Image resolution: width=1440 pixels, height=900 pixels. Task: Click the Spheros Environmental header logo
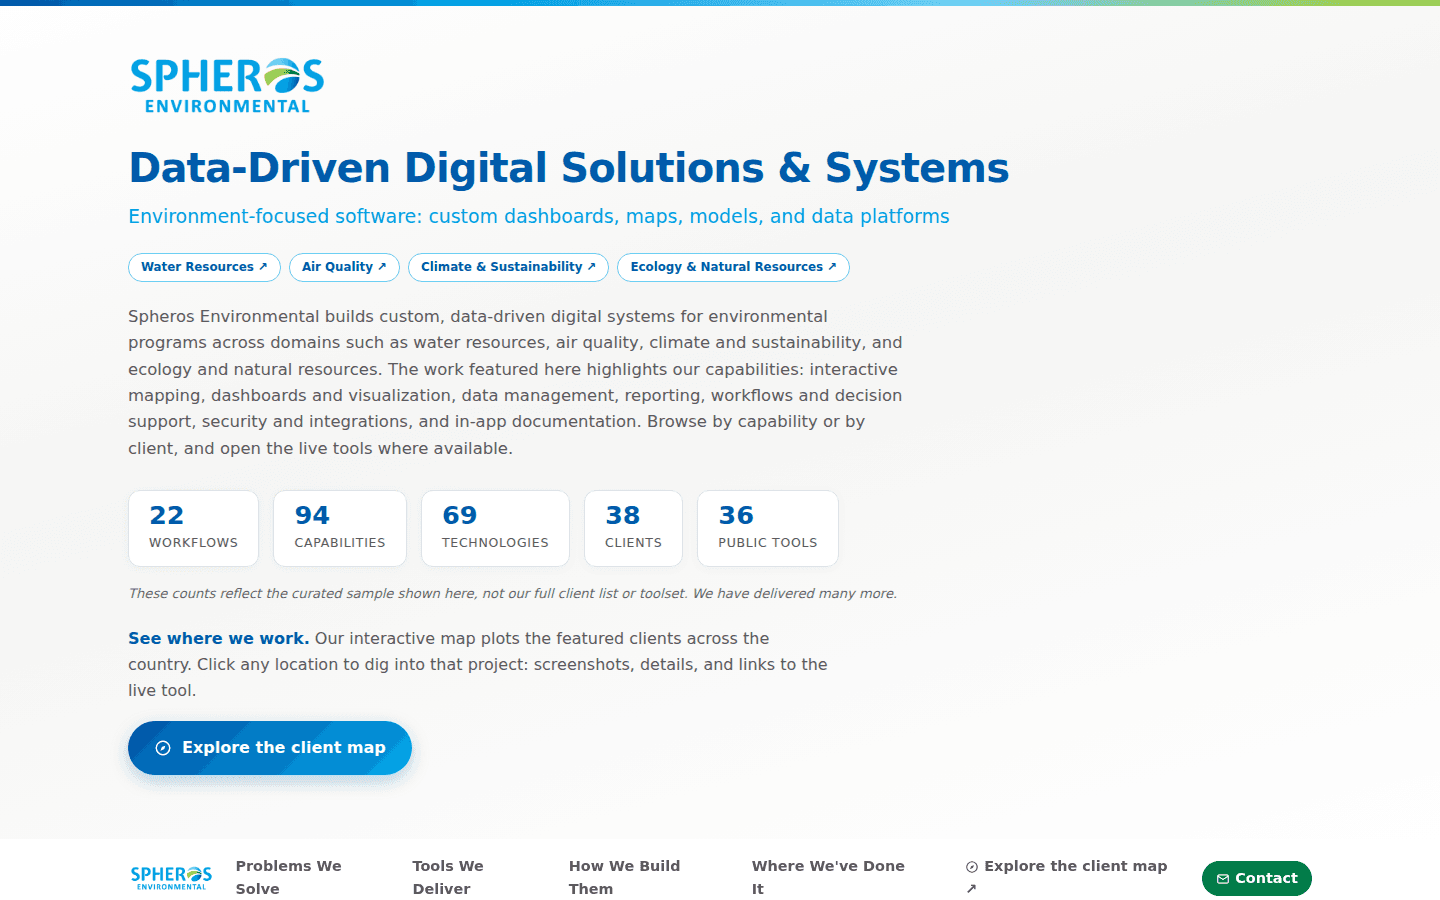tap(227, 86)
